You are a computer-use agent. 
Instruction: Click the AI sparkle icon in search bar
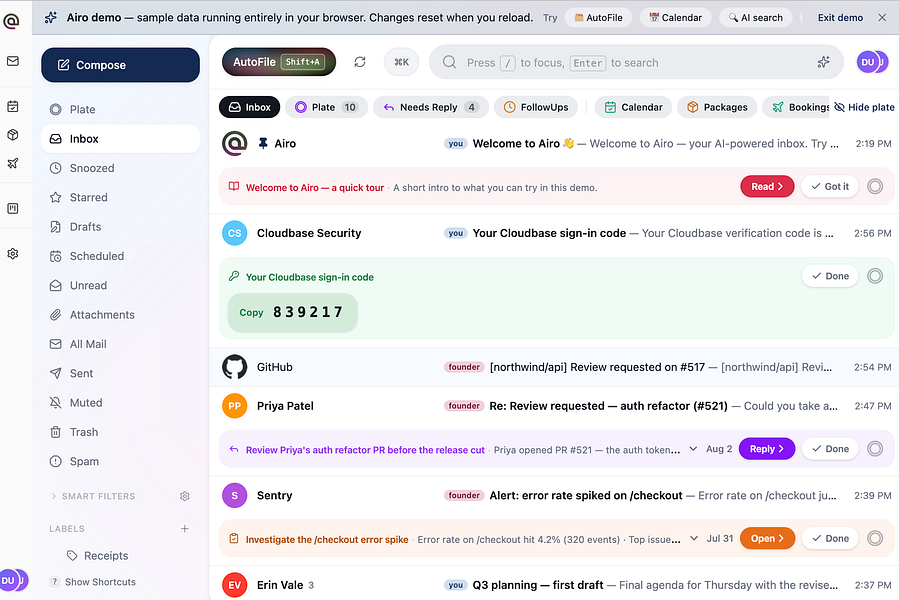823,62
